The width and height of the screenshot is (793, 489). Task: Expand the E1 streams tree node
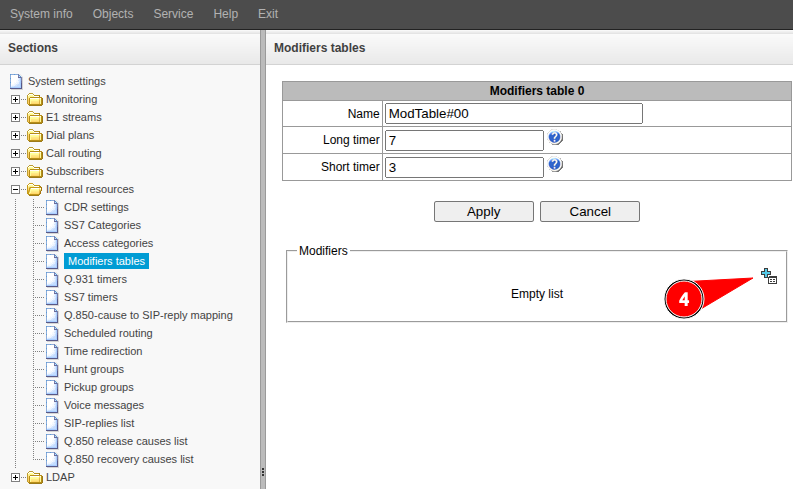[15, 118]
